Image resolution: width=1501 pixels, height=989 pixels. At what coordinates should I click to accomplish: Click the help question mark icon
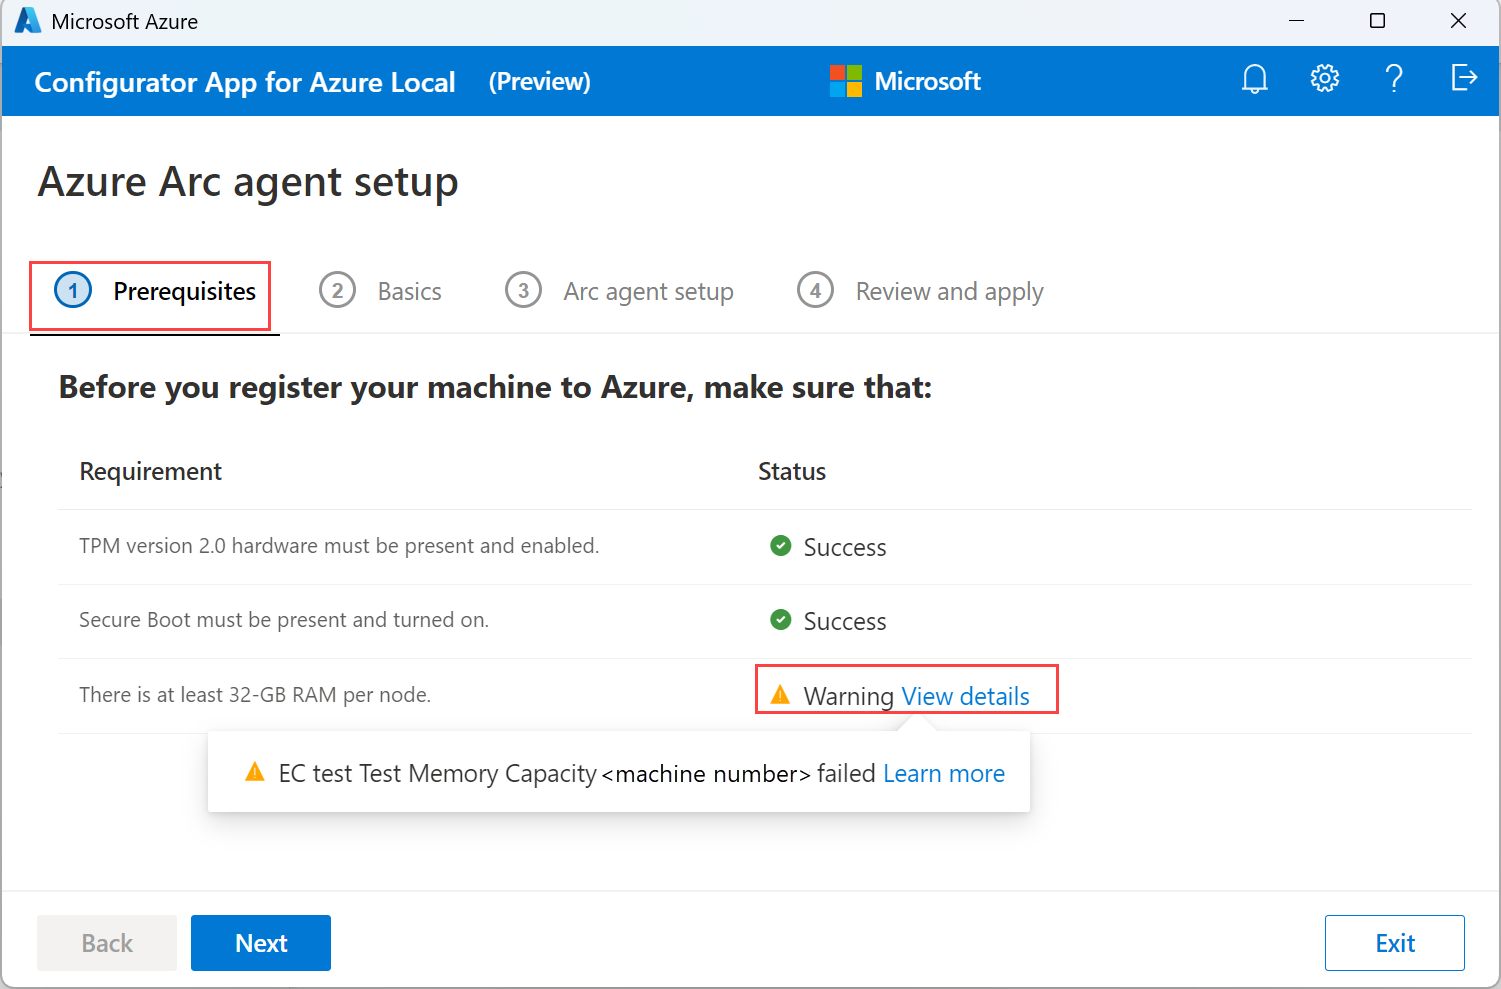coord(1393,79)
